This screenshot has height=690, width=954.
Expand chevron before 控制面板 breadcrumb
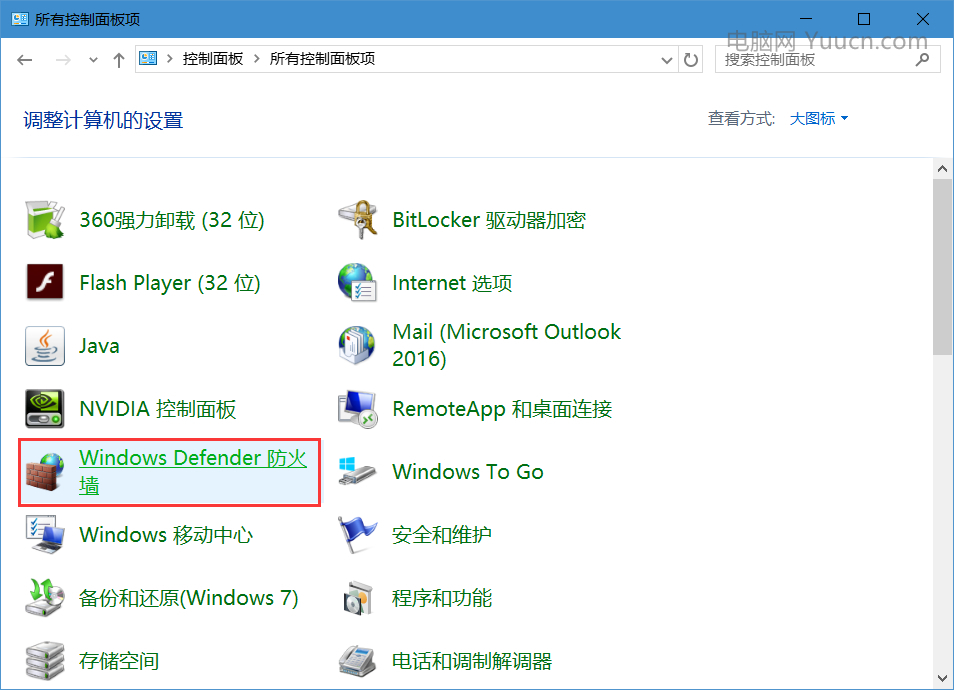coord(170,58)
